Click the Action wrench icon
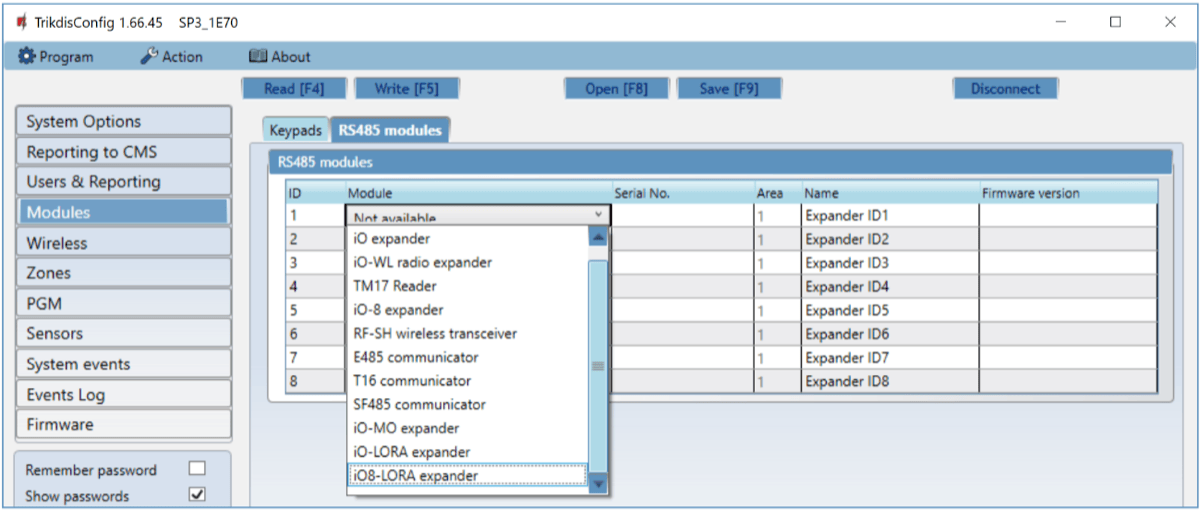This screenshot has height=512, width=1200. click(x=149, y=57)
